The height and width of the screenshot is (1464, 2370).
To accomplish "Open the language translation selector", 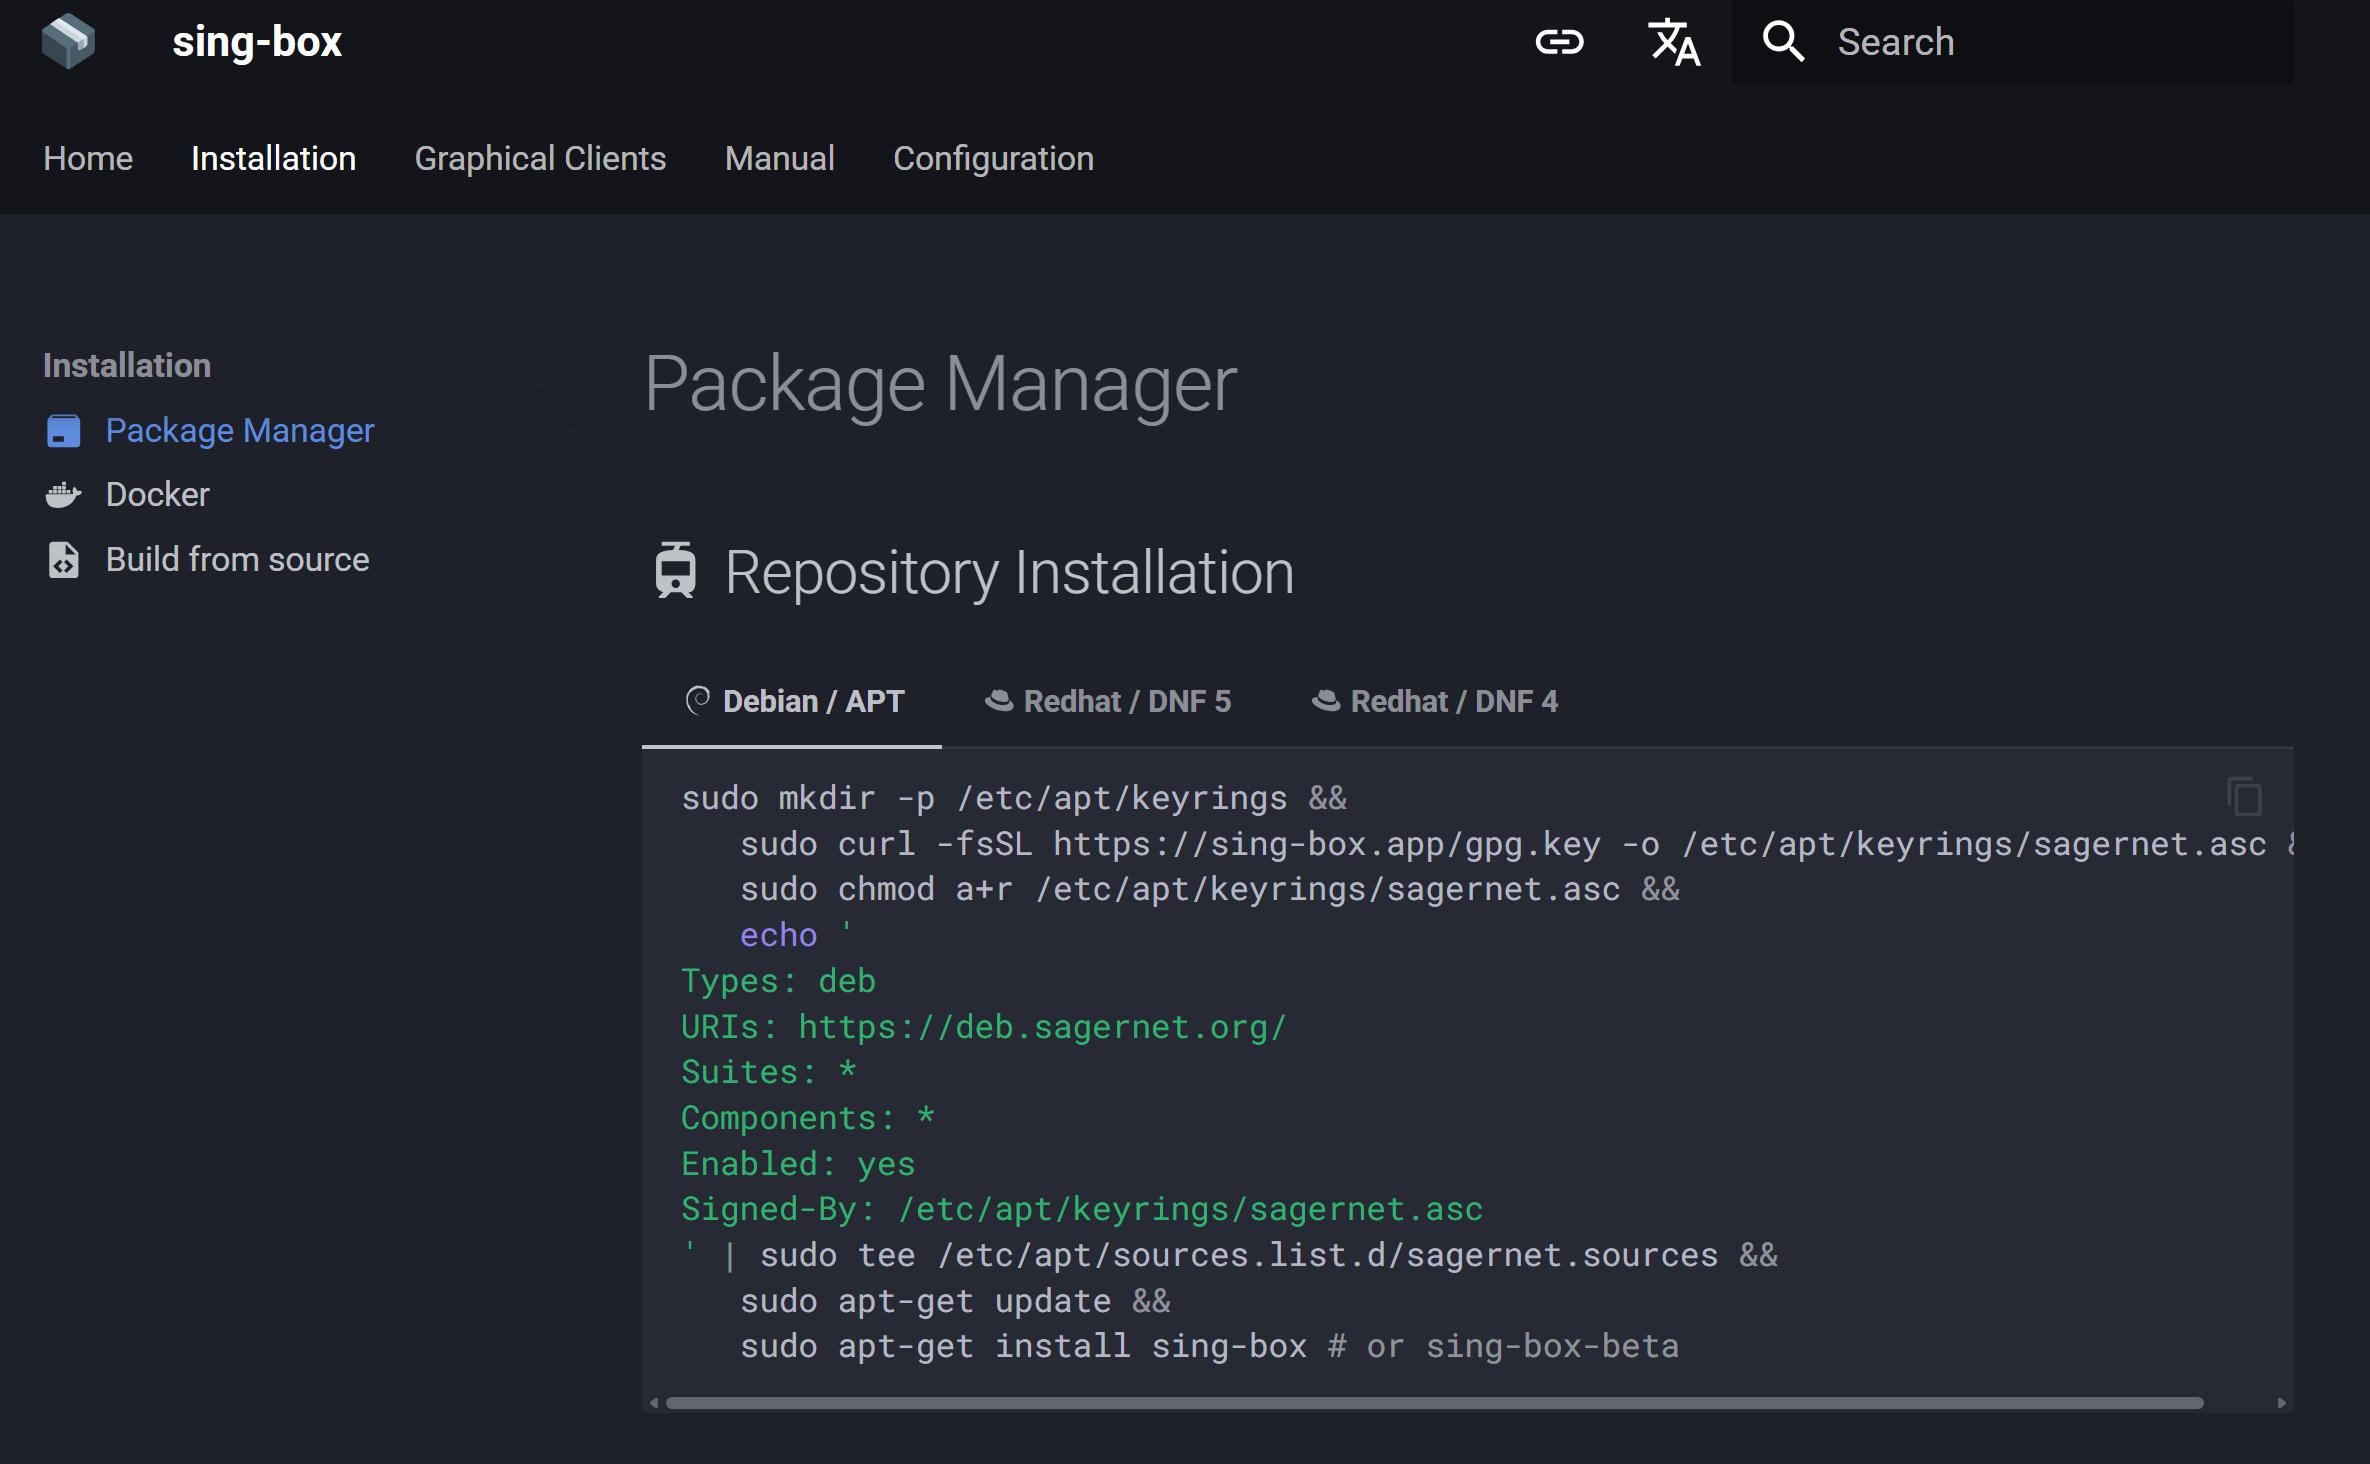I will (x=1673, y=42).
